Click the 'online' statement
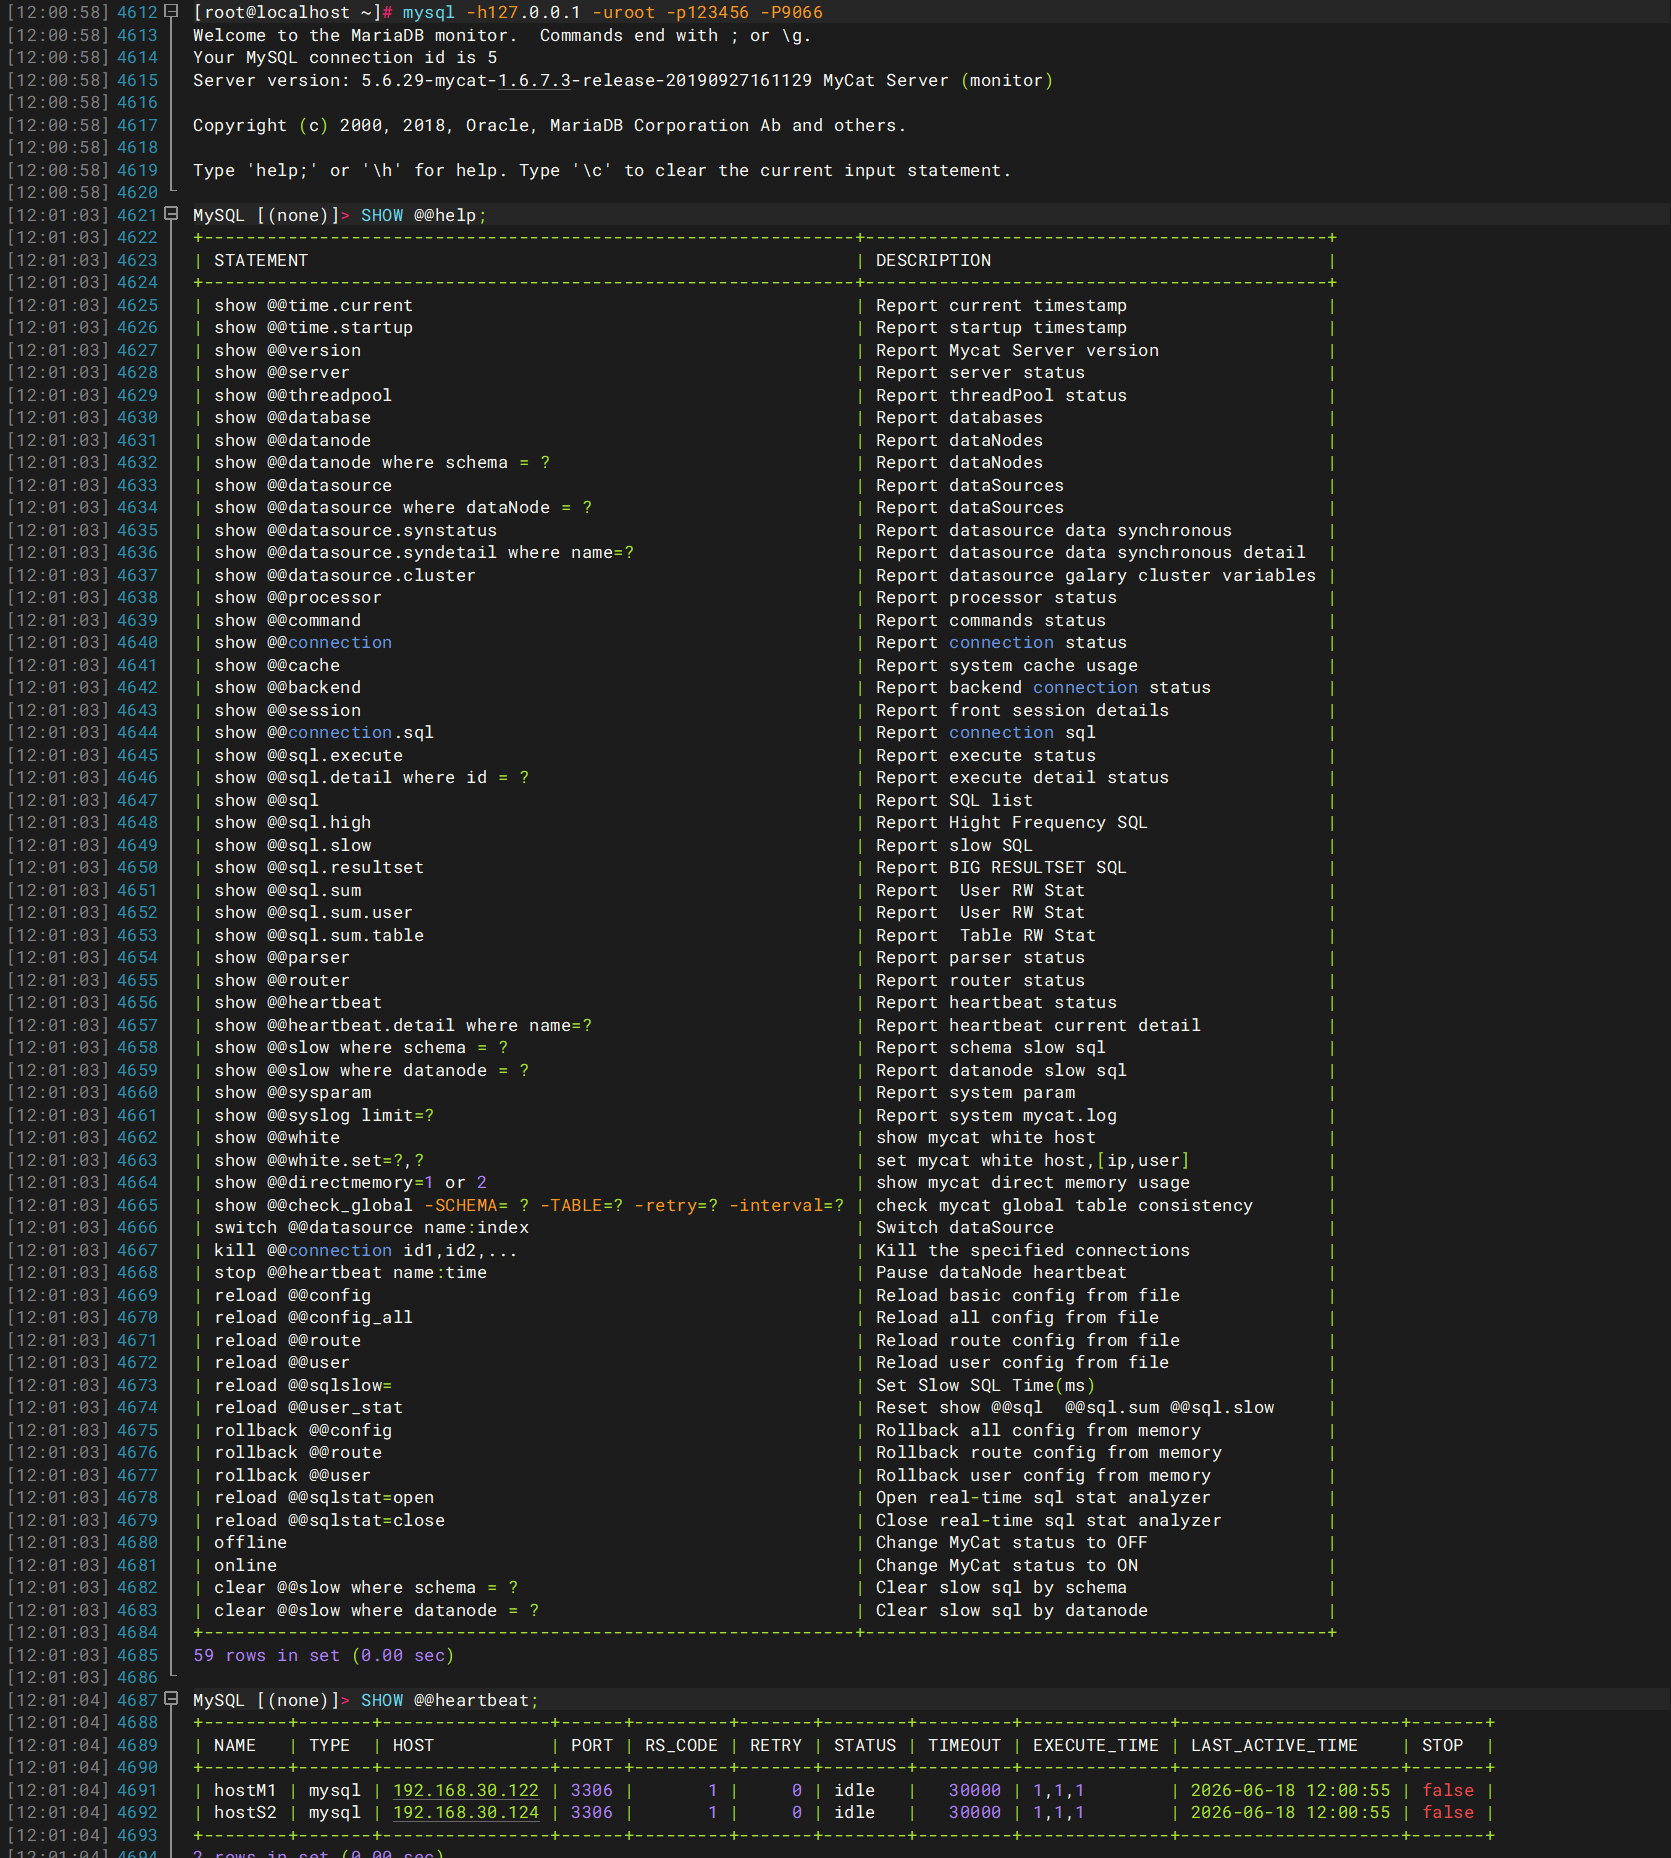This screenshot has width=1671, height=1858. [245, 1565]
